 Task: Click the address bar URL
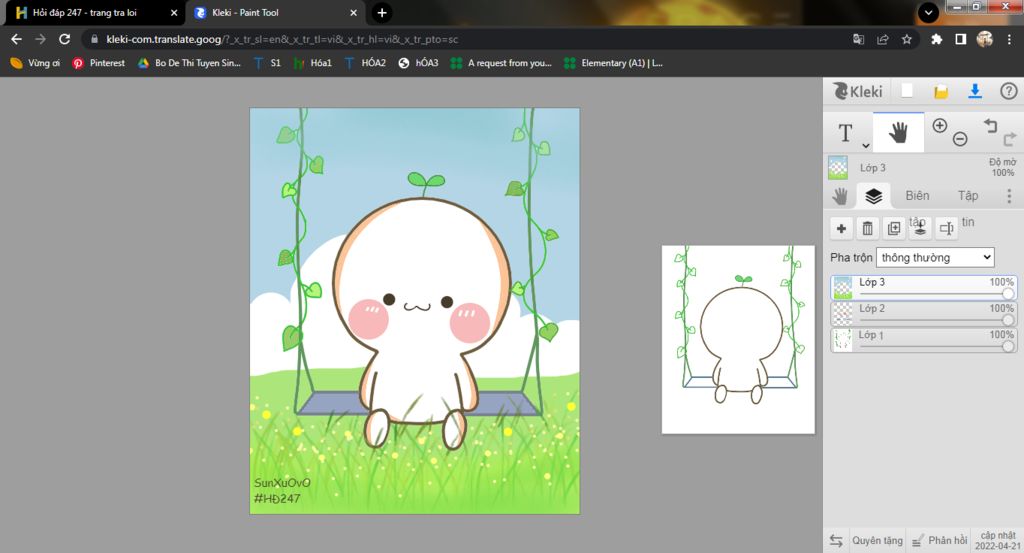281,39
